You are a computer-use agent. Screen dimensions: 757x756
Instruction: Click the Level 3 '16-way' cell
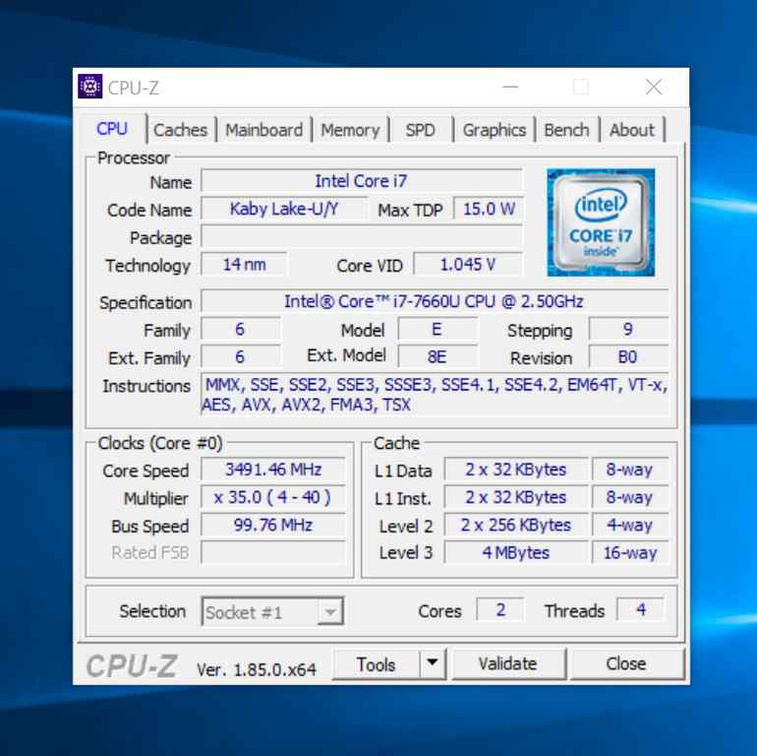(x=630, y=553)
